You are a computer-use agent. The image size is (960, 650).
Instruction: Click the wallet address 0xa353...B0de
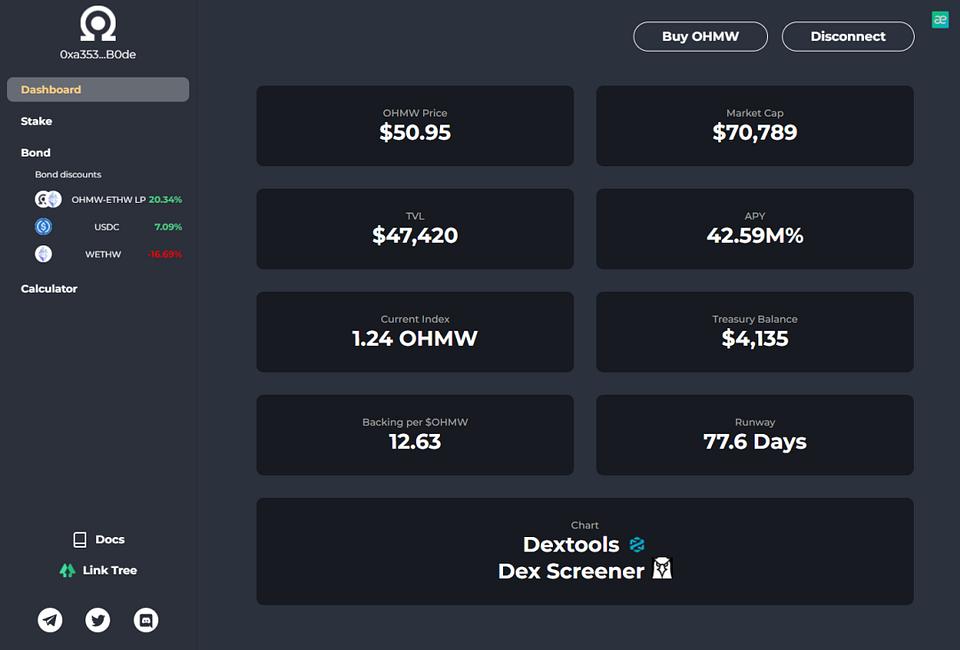pos(98,54)
